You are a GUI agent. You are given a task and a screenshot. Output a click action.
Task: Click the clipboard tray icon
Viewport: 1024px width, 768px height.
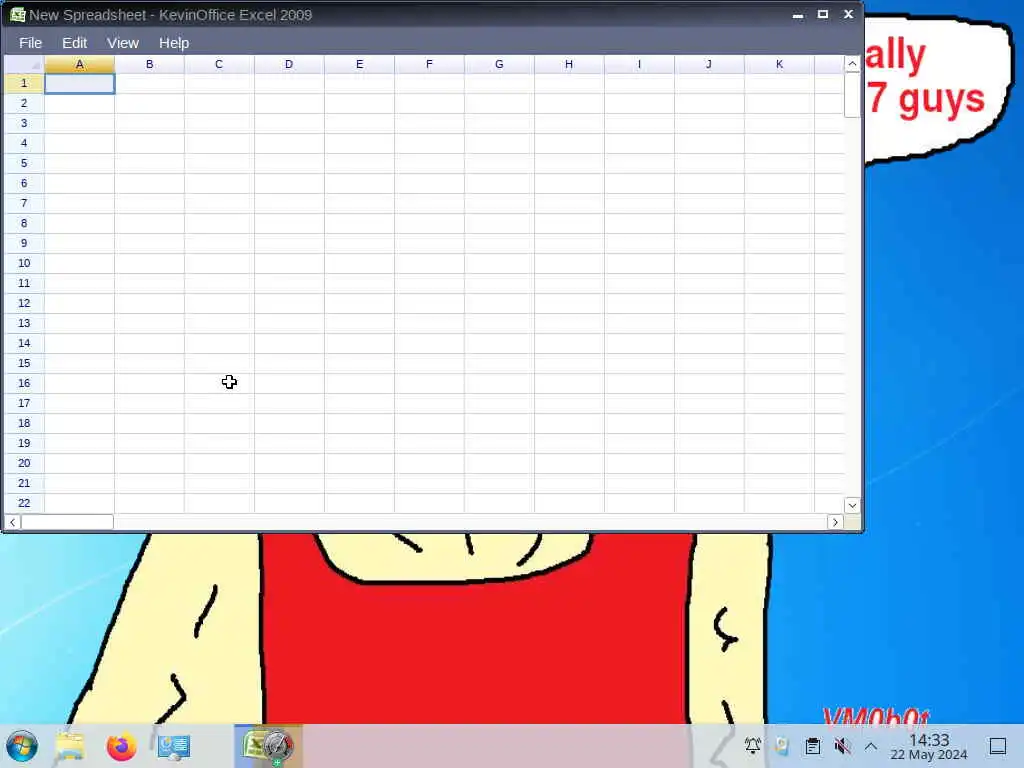pyautogui.click(x=812, y=746)
